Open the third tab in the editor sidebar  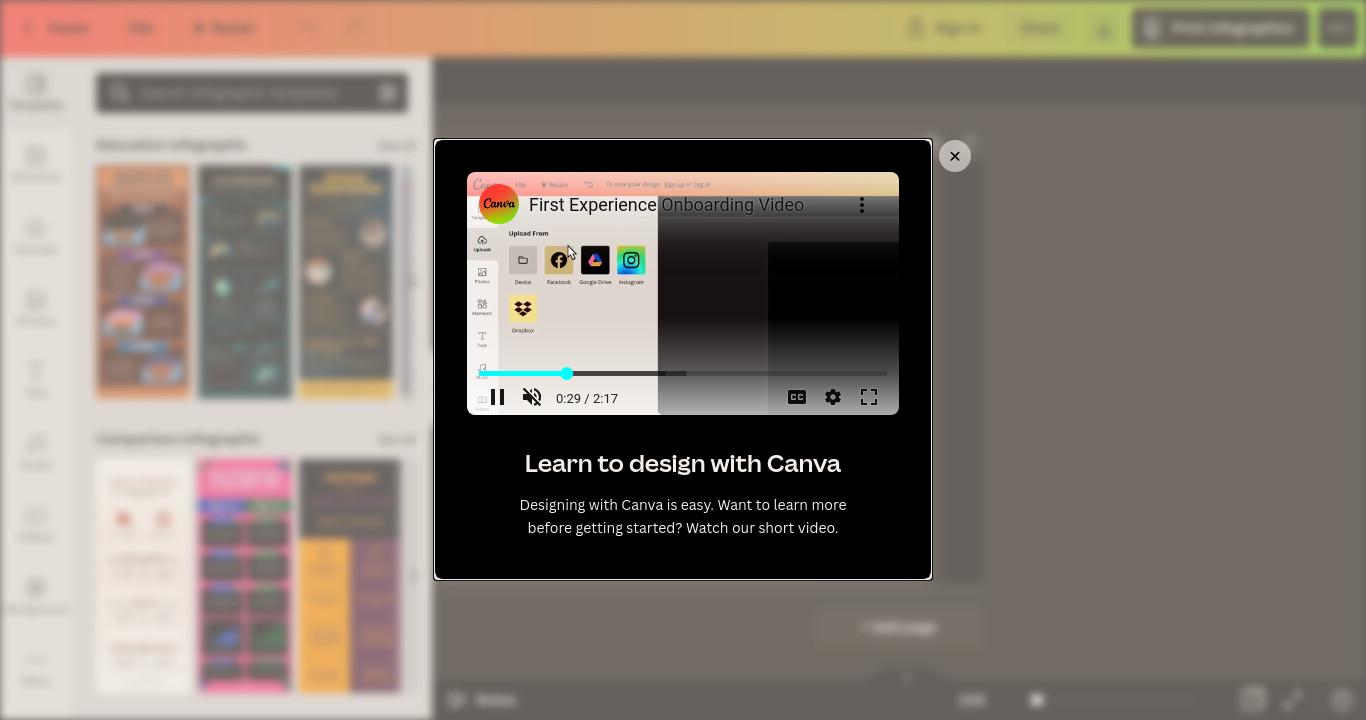(36, 236)
